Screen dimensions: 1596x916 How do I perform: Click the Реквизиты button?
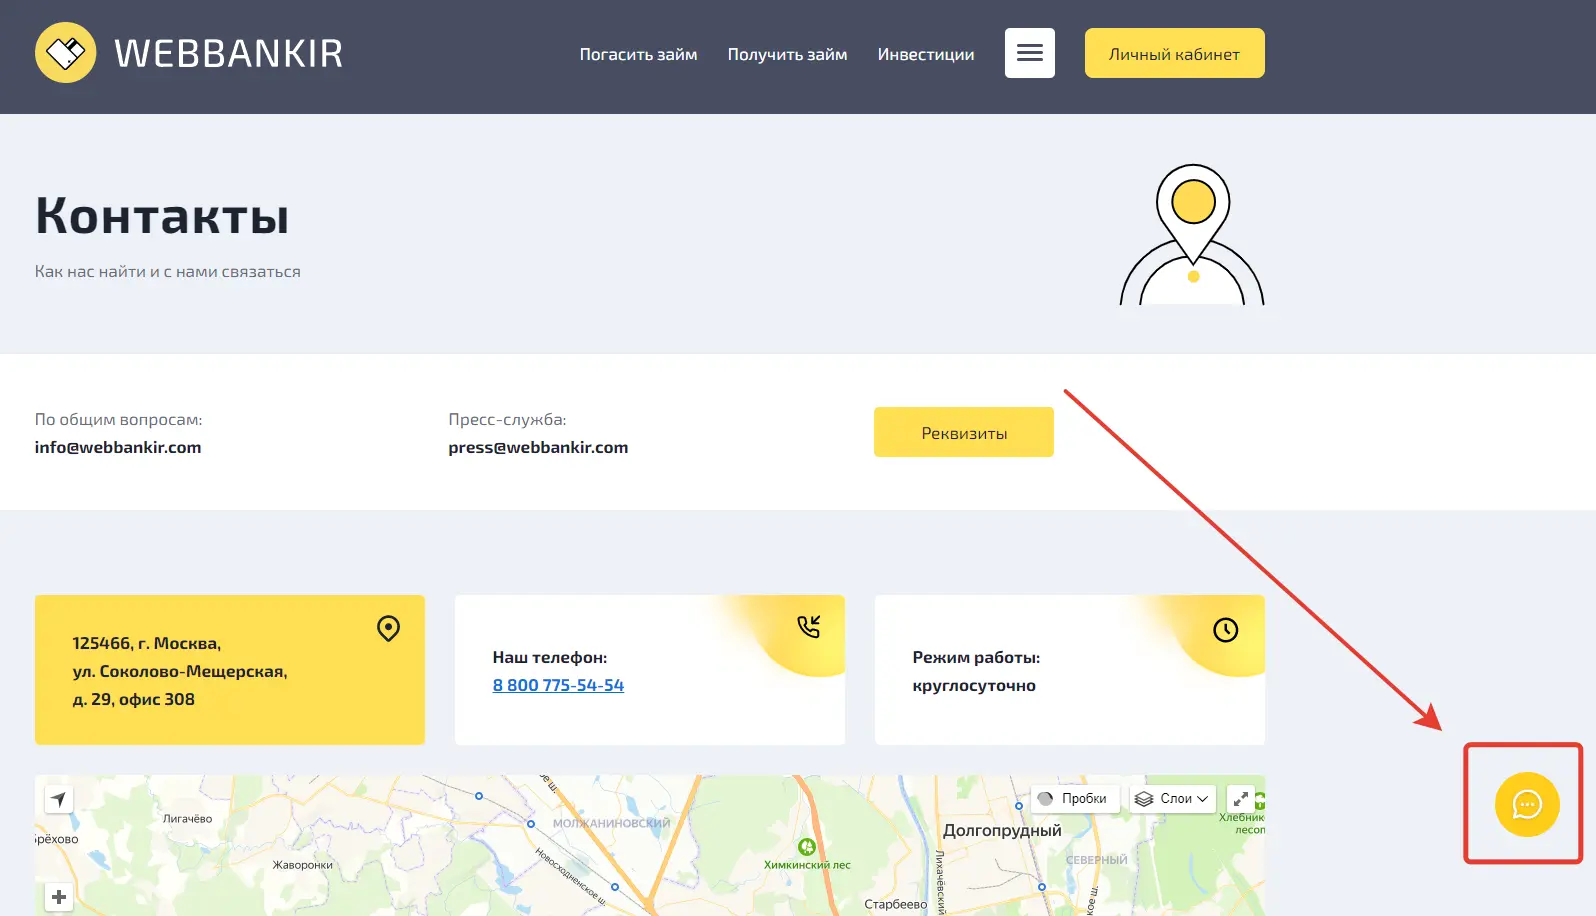(964, 432)
